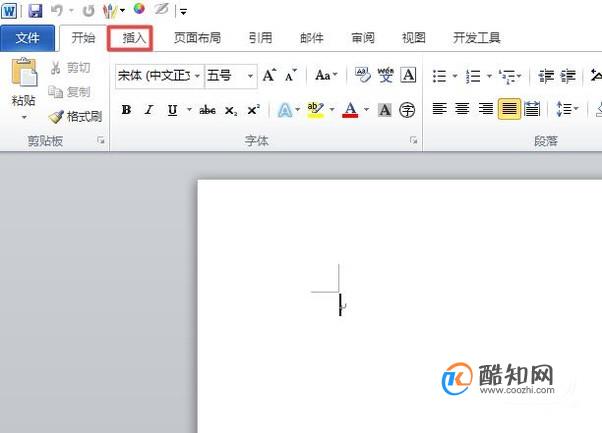
Task: Align text left
Action: (439, 109)
